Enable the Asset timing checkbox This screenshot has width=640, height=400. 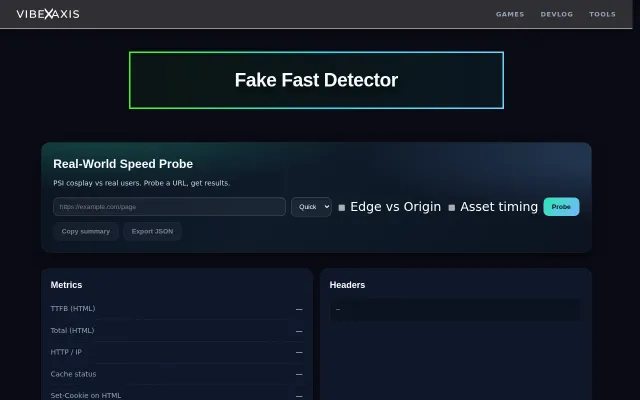pyautogui.click(x=451, y=208)
